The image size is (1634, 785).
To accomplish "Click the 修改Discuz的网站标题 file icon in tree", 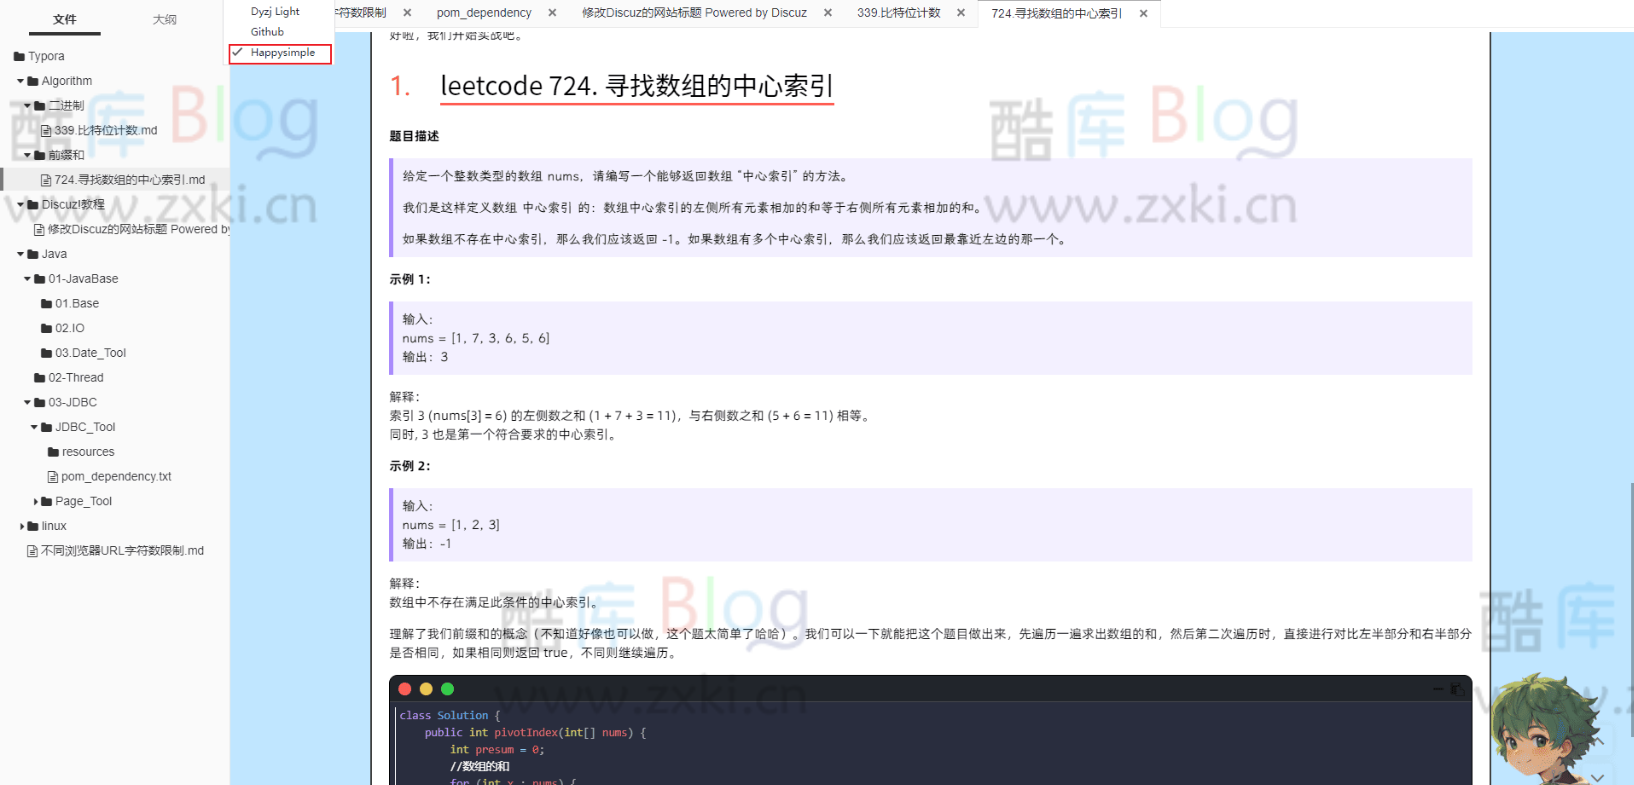I will coord(39,230).
